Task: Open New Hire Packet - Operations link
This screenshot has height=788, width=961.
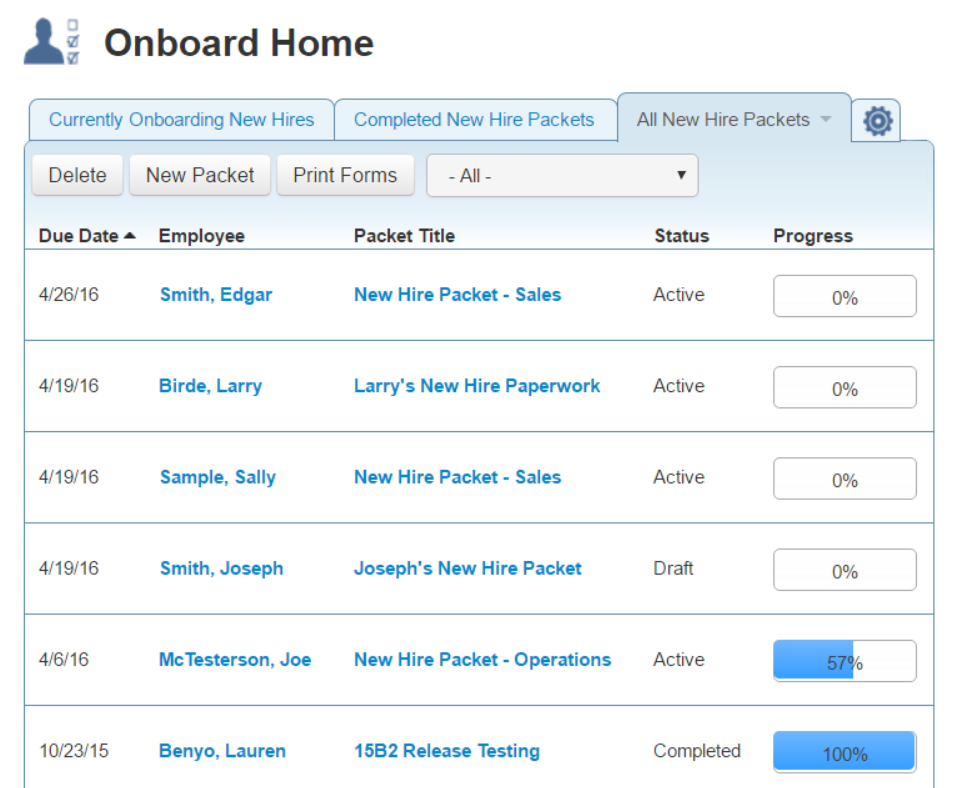Action: pyautogui.click(x=482, y=660)
